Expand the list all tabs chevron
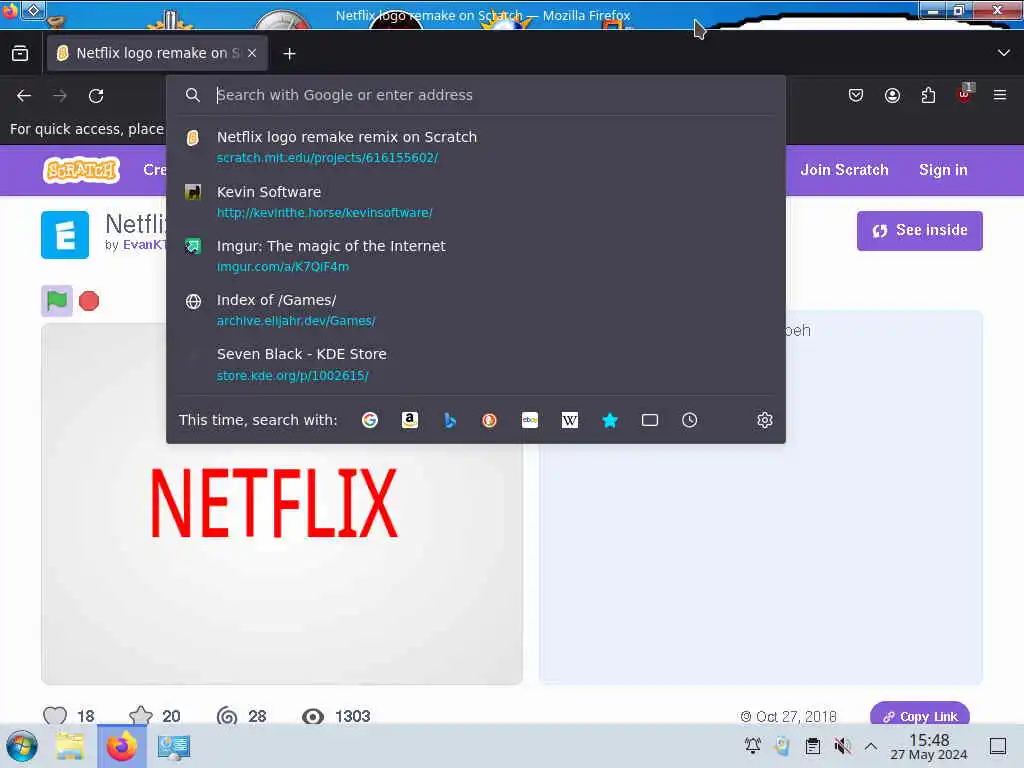1024x768 pixels. click(1004, 53)
